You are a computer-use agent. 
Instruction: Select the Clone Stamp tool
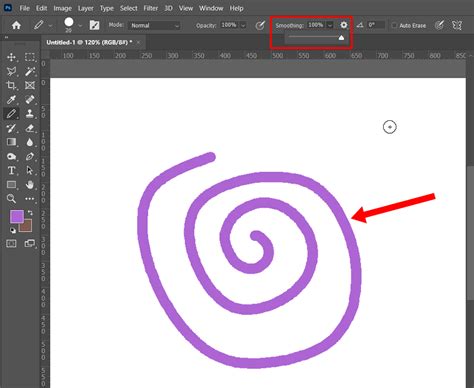30,114
